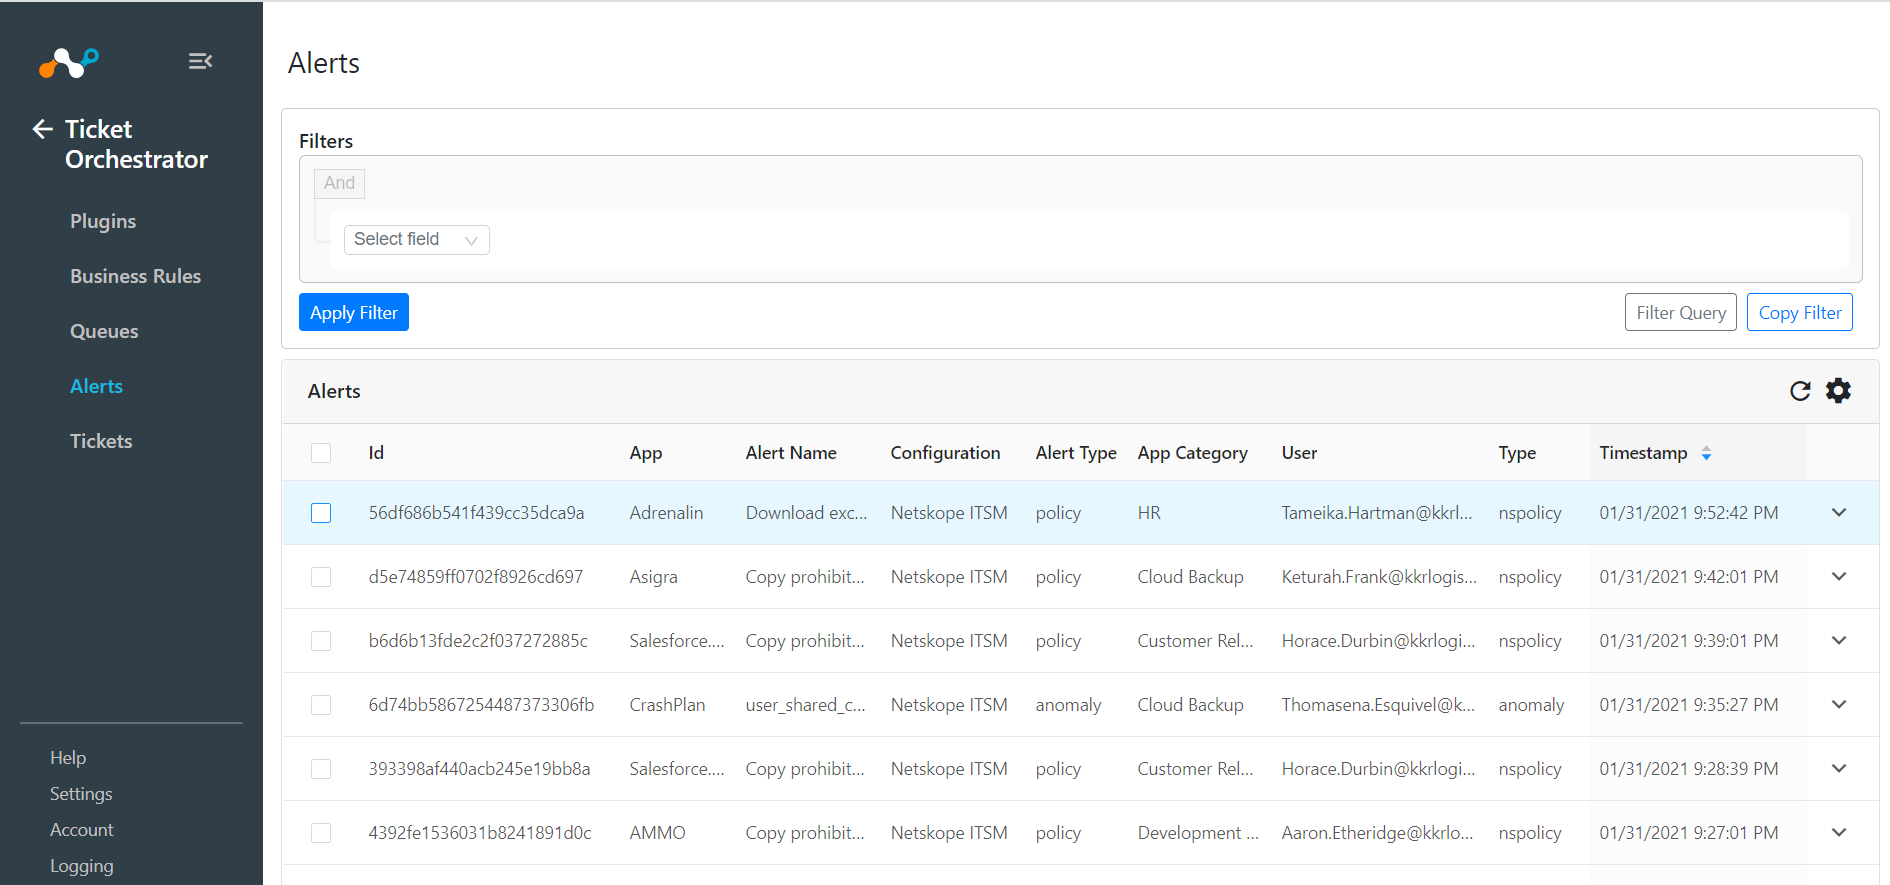Image resolution: width=1890 pixels, height=885 pixels.
Task: Expand row timestamped 9:39:01 PM
Action: tap(1839, 640)
